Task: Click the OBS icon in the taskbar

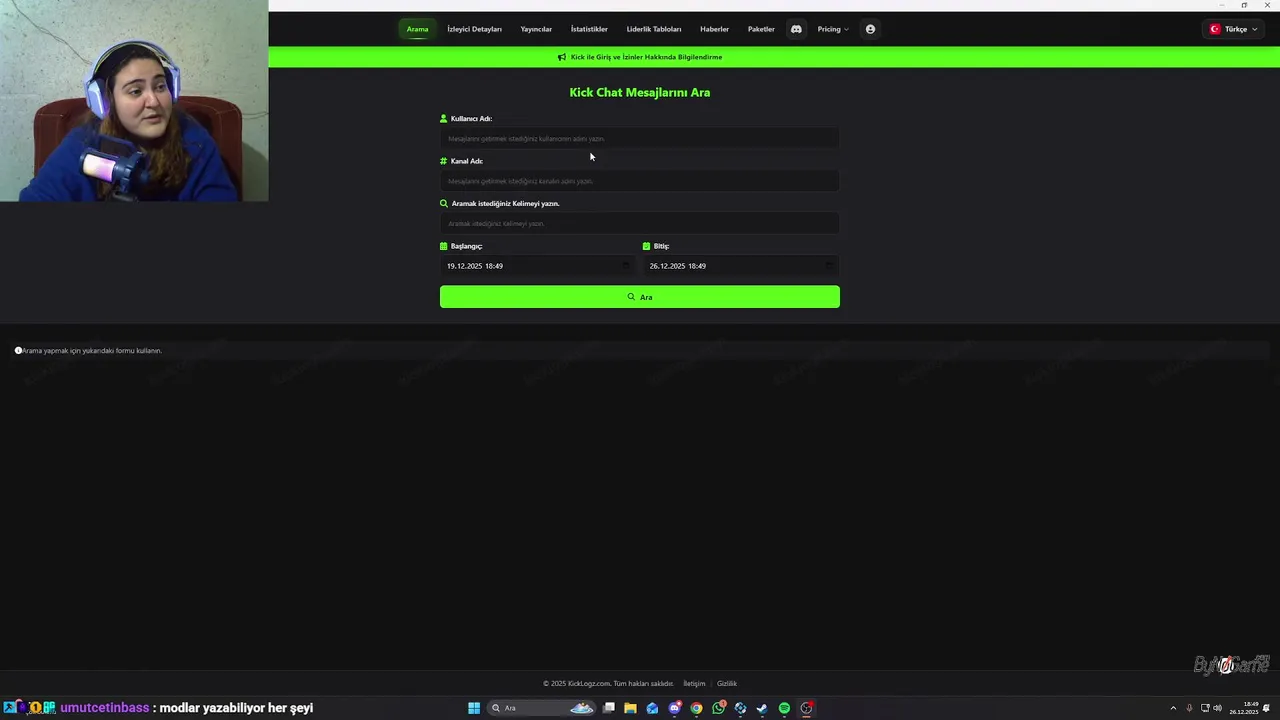Action: pos(806,708)
